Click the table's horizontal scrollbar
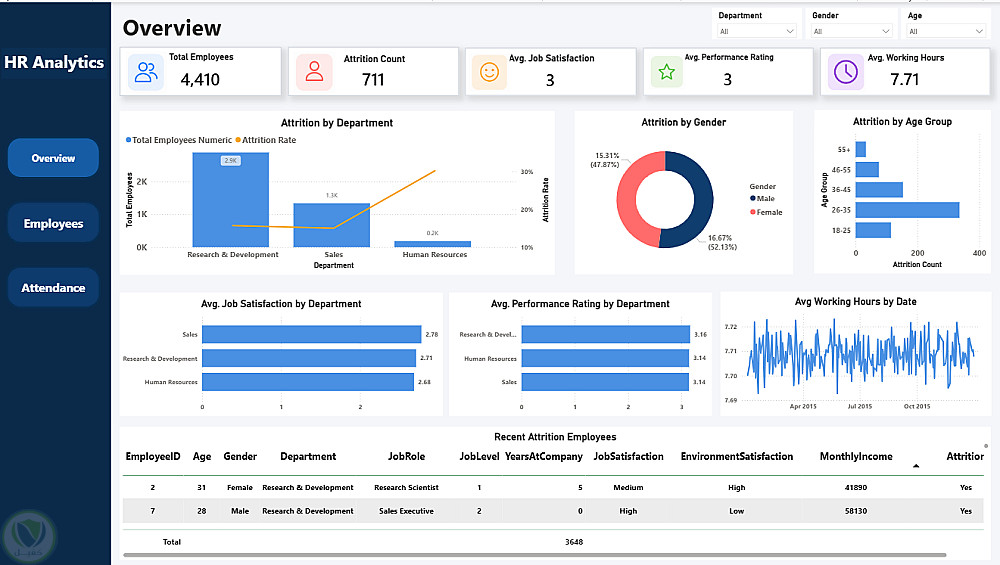 534,555
